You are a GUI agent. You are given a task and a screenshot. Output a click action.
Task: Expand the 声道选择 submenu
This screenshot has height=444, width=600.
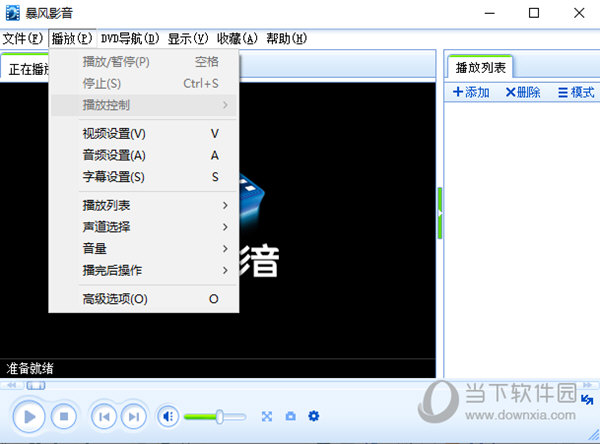(144, 227)
